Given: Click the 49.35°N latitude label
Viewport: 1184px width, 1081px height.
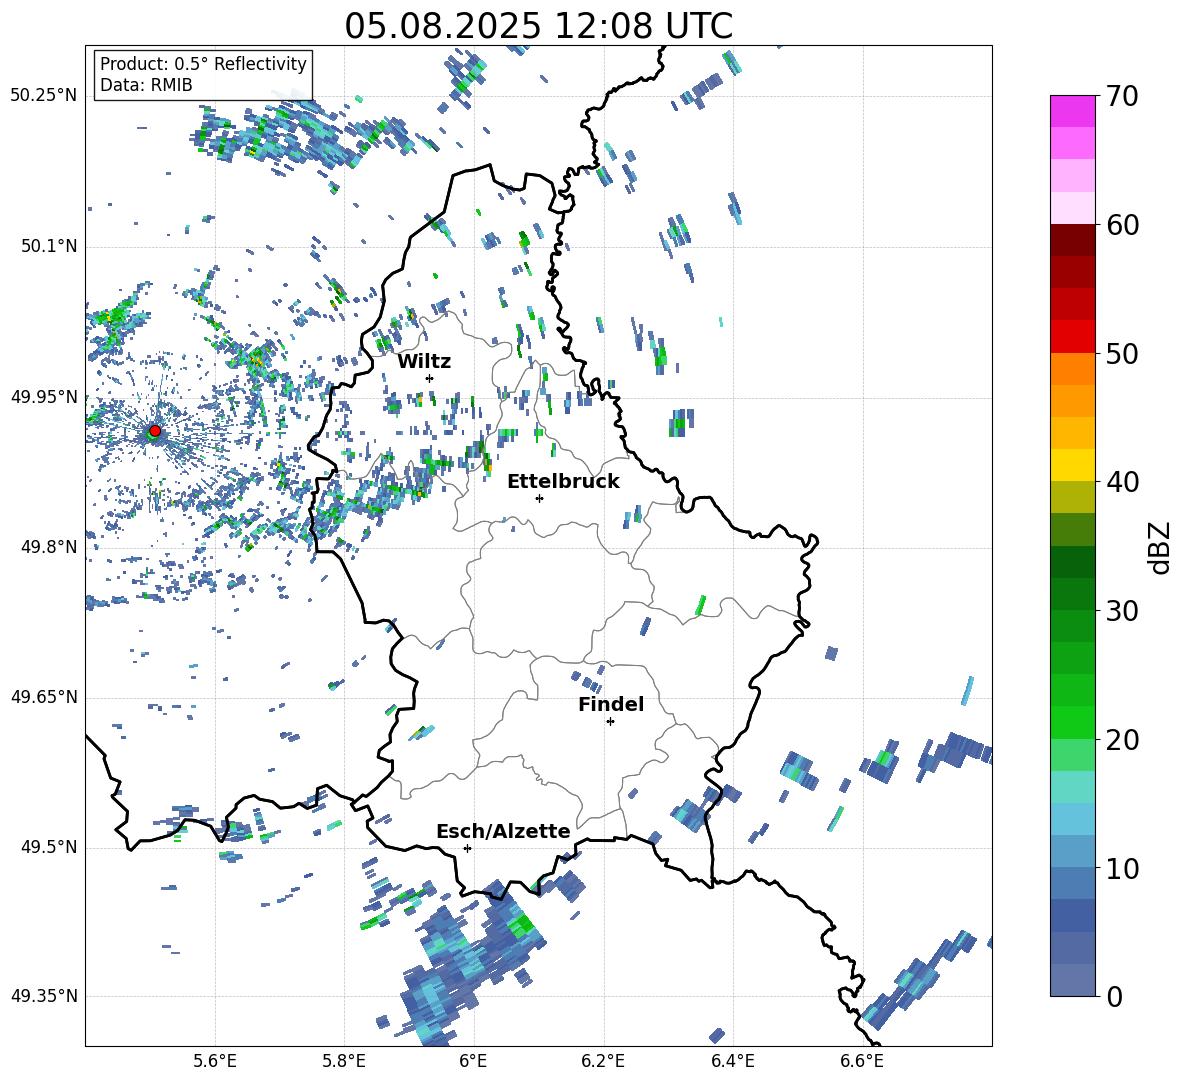Looking at the screenshot, I should (x=44, y=996).
